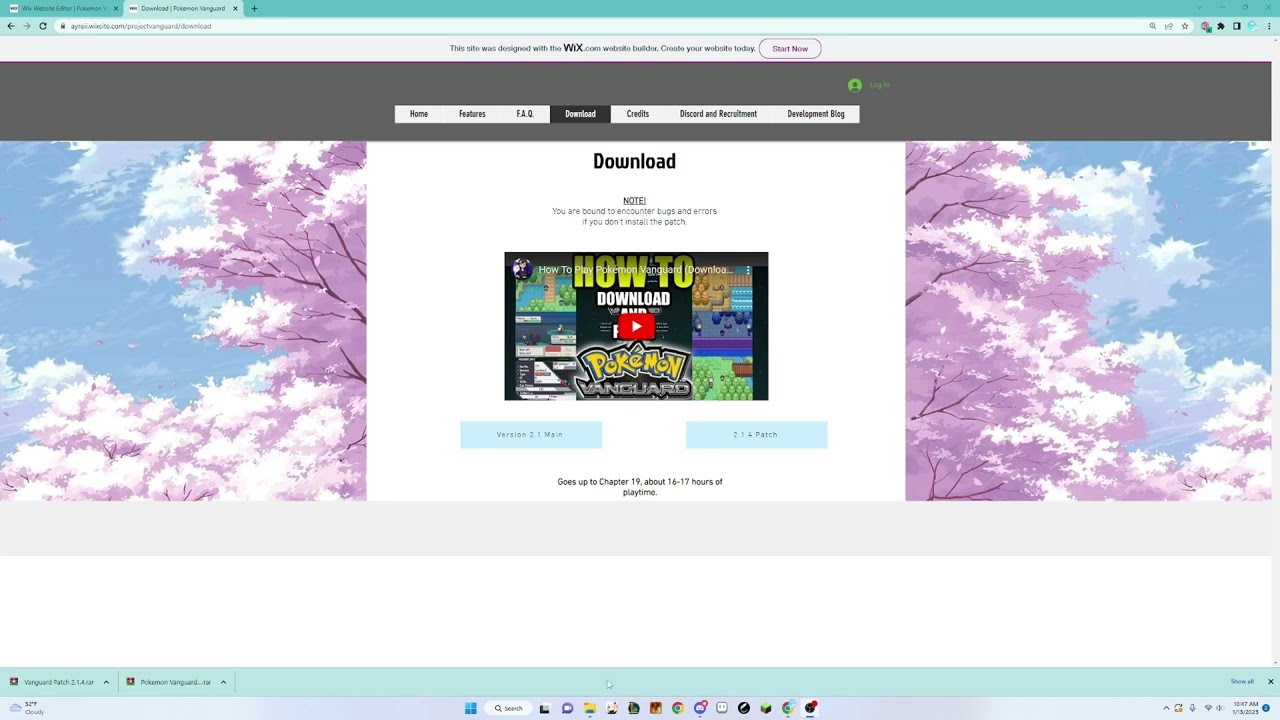Close the Download Pokemon Vanguard tab
This screenshot has height=720, width=1280.
pos(235,8)
